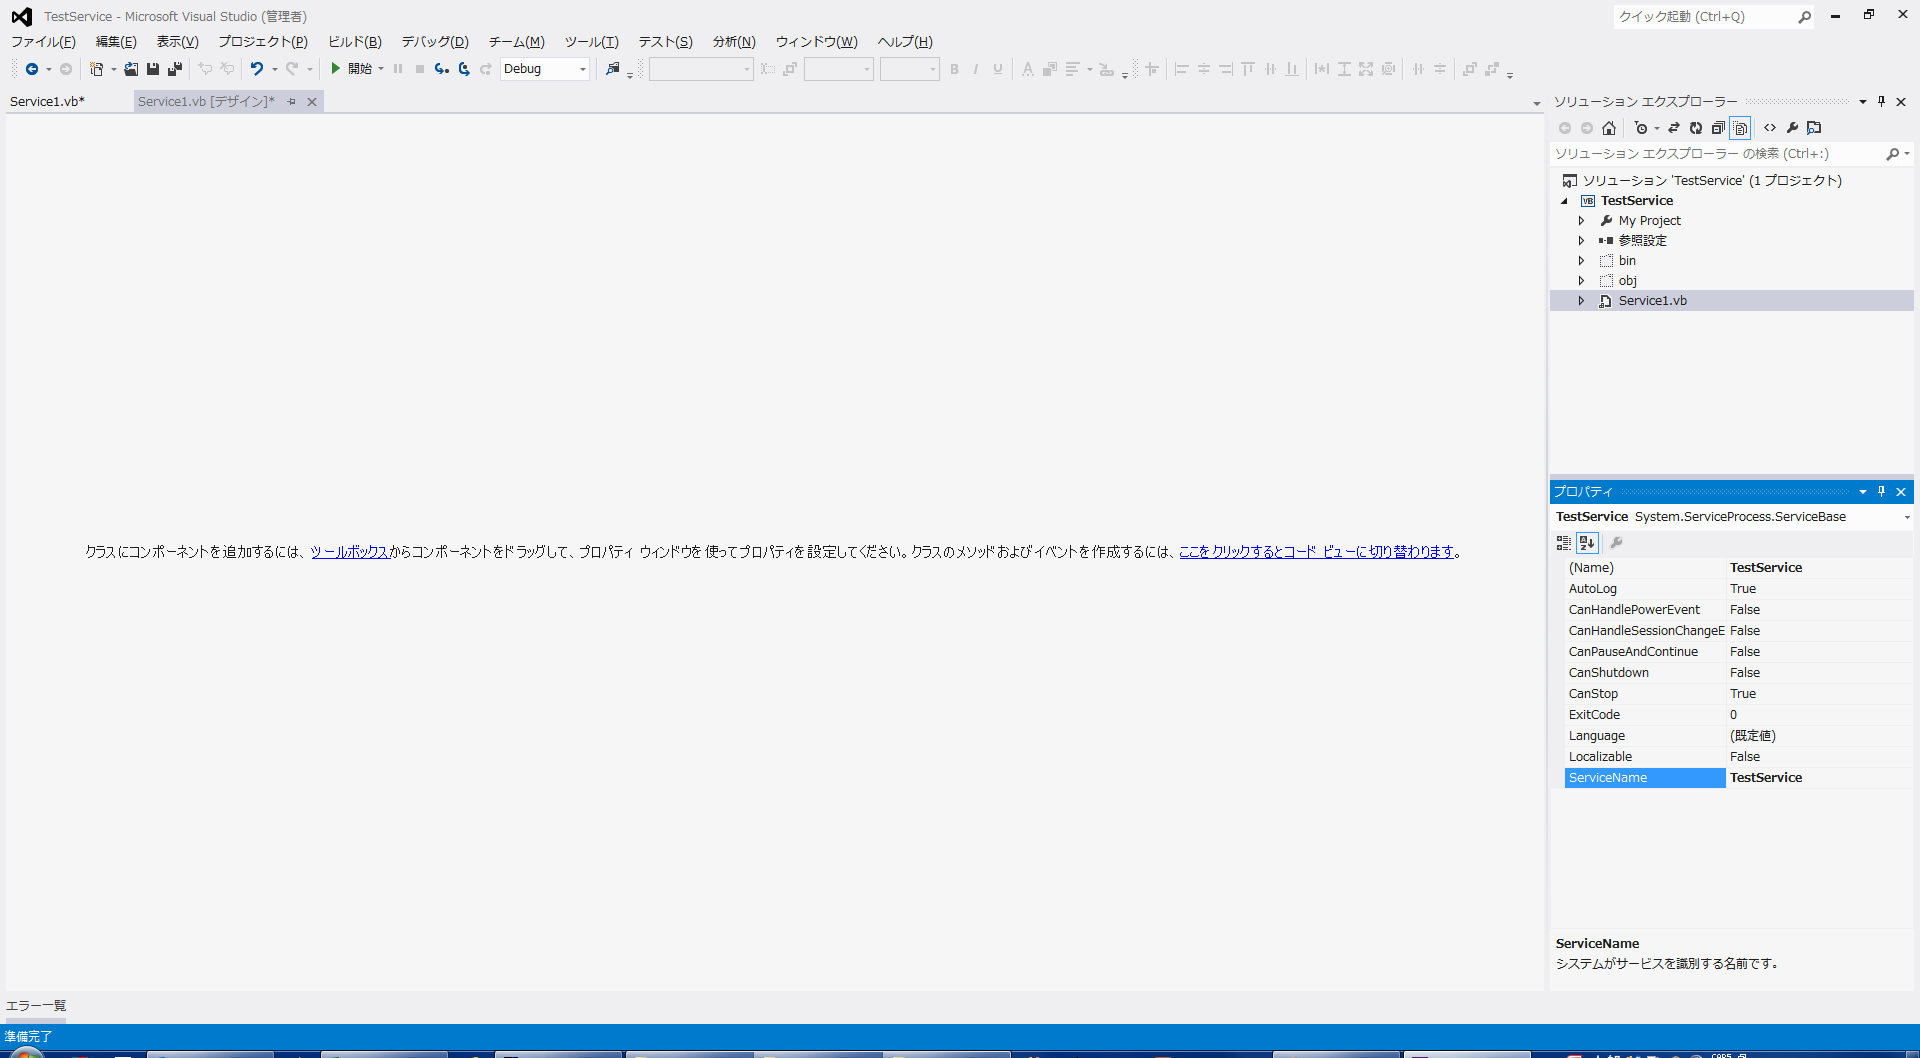Close the Properties panel

(x=1901, y=492)
